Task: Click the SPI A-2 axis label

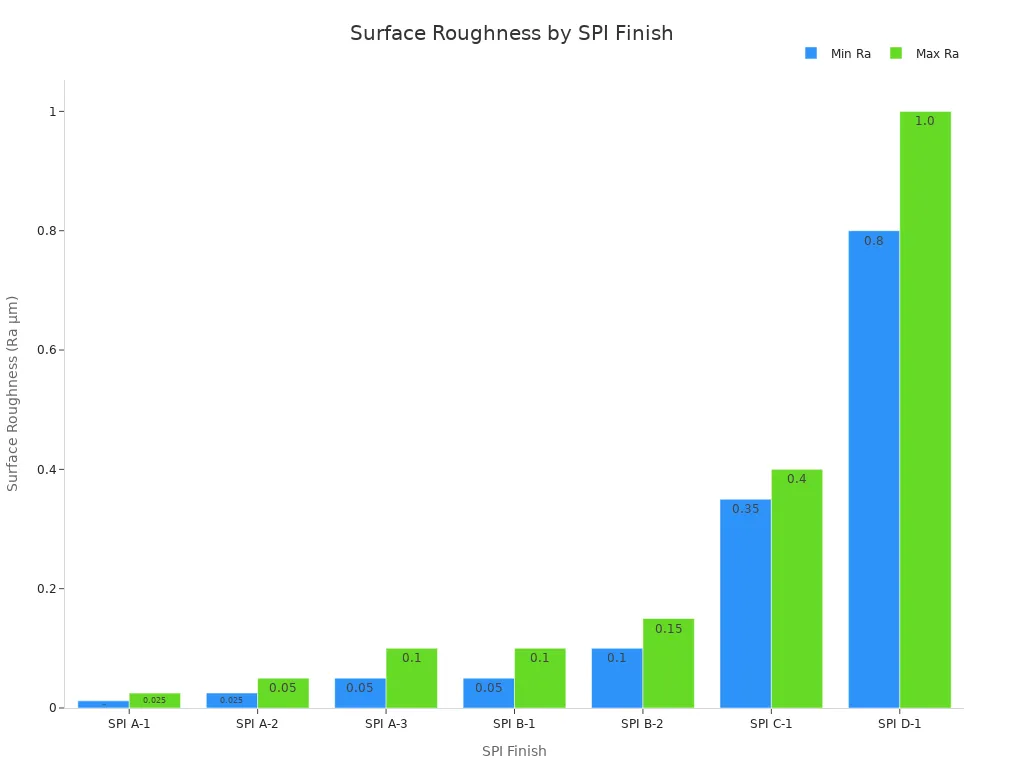Action: click(255, 722)
